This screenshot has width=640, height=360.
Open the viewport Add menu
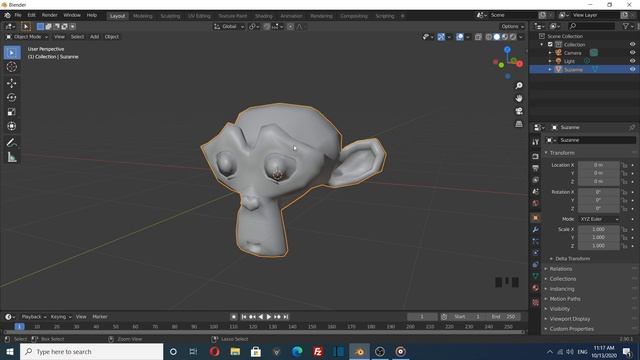click(94, 37)
